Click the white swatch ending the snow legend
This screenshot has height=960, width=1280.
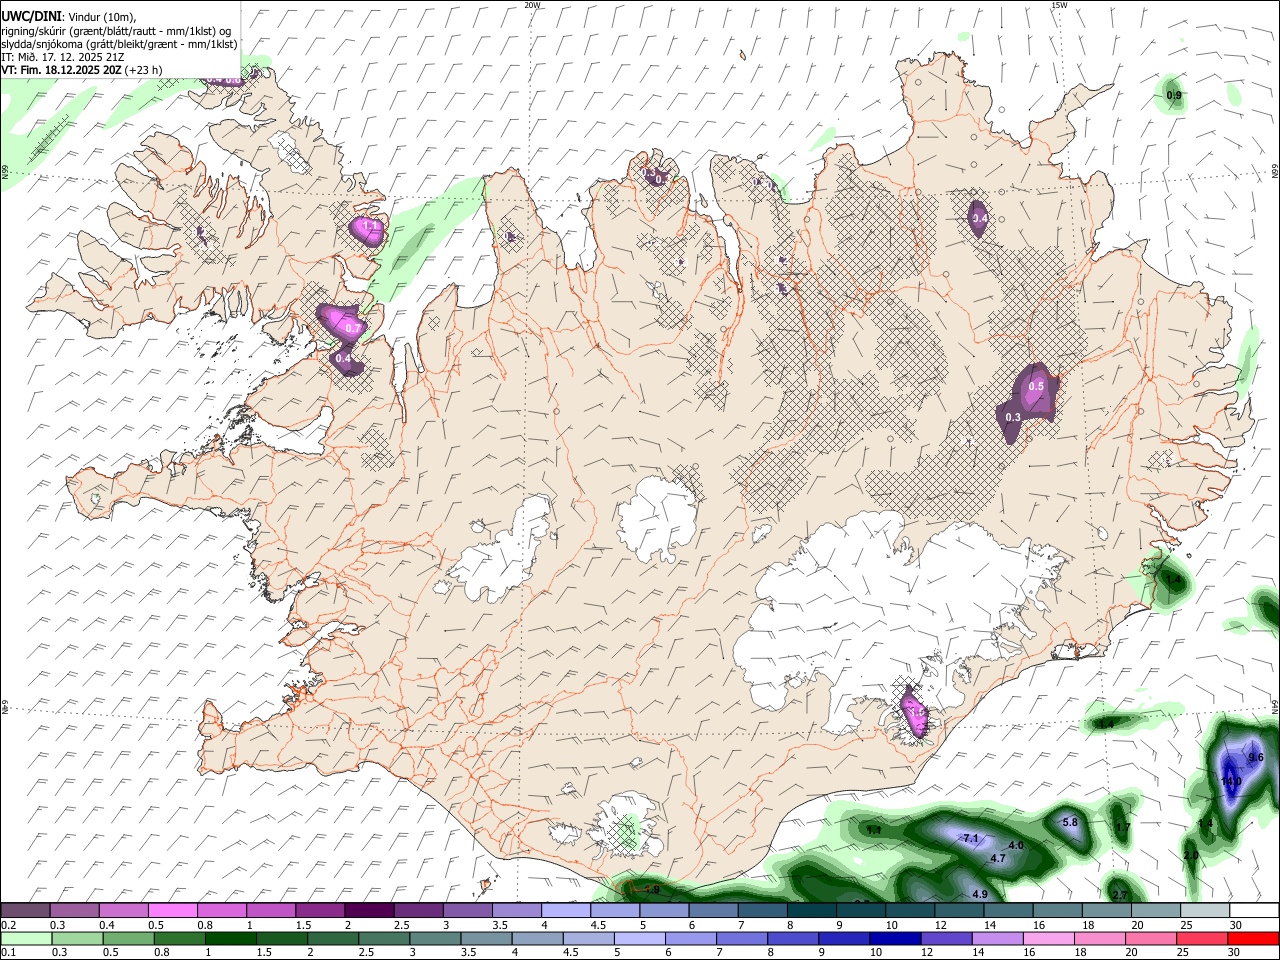(x=1254, y=910)
